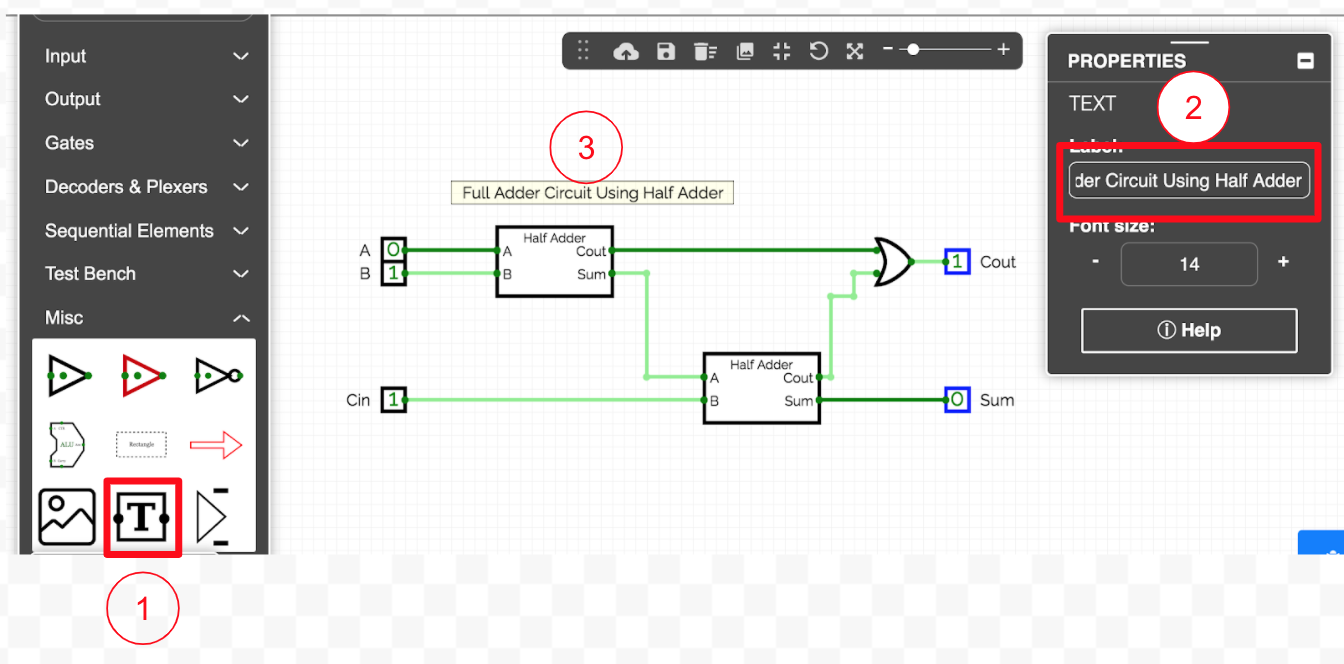Toggle input B bit value
The width and height of the screenshot is (1344, 664).
click(x=394, y=273)
